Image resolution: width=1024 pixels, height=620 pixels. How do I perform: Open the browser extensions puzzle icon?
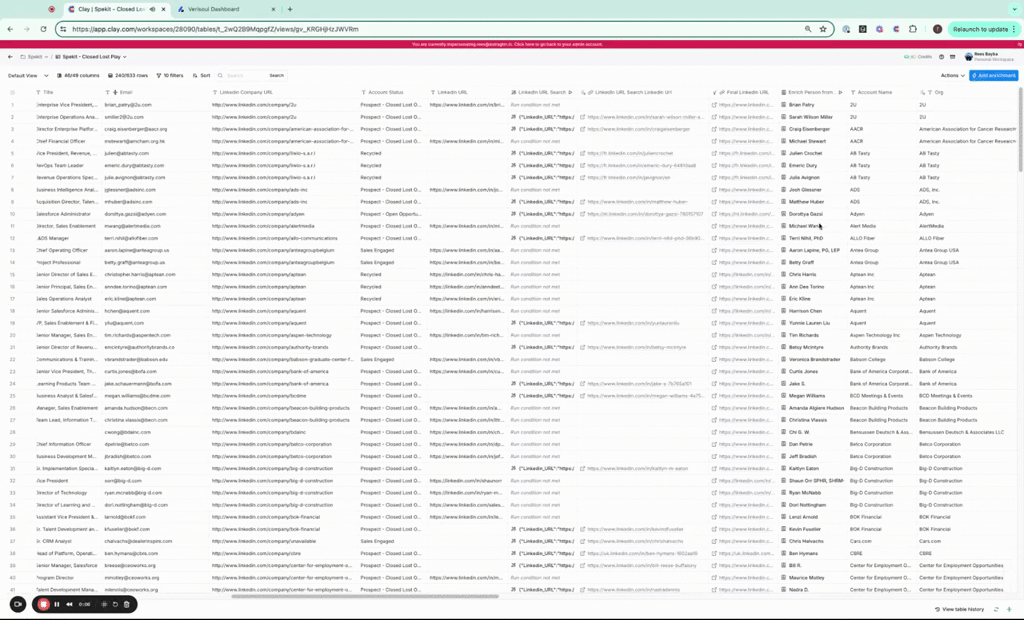point(914,29)
